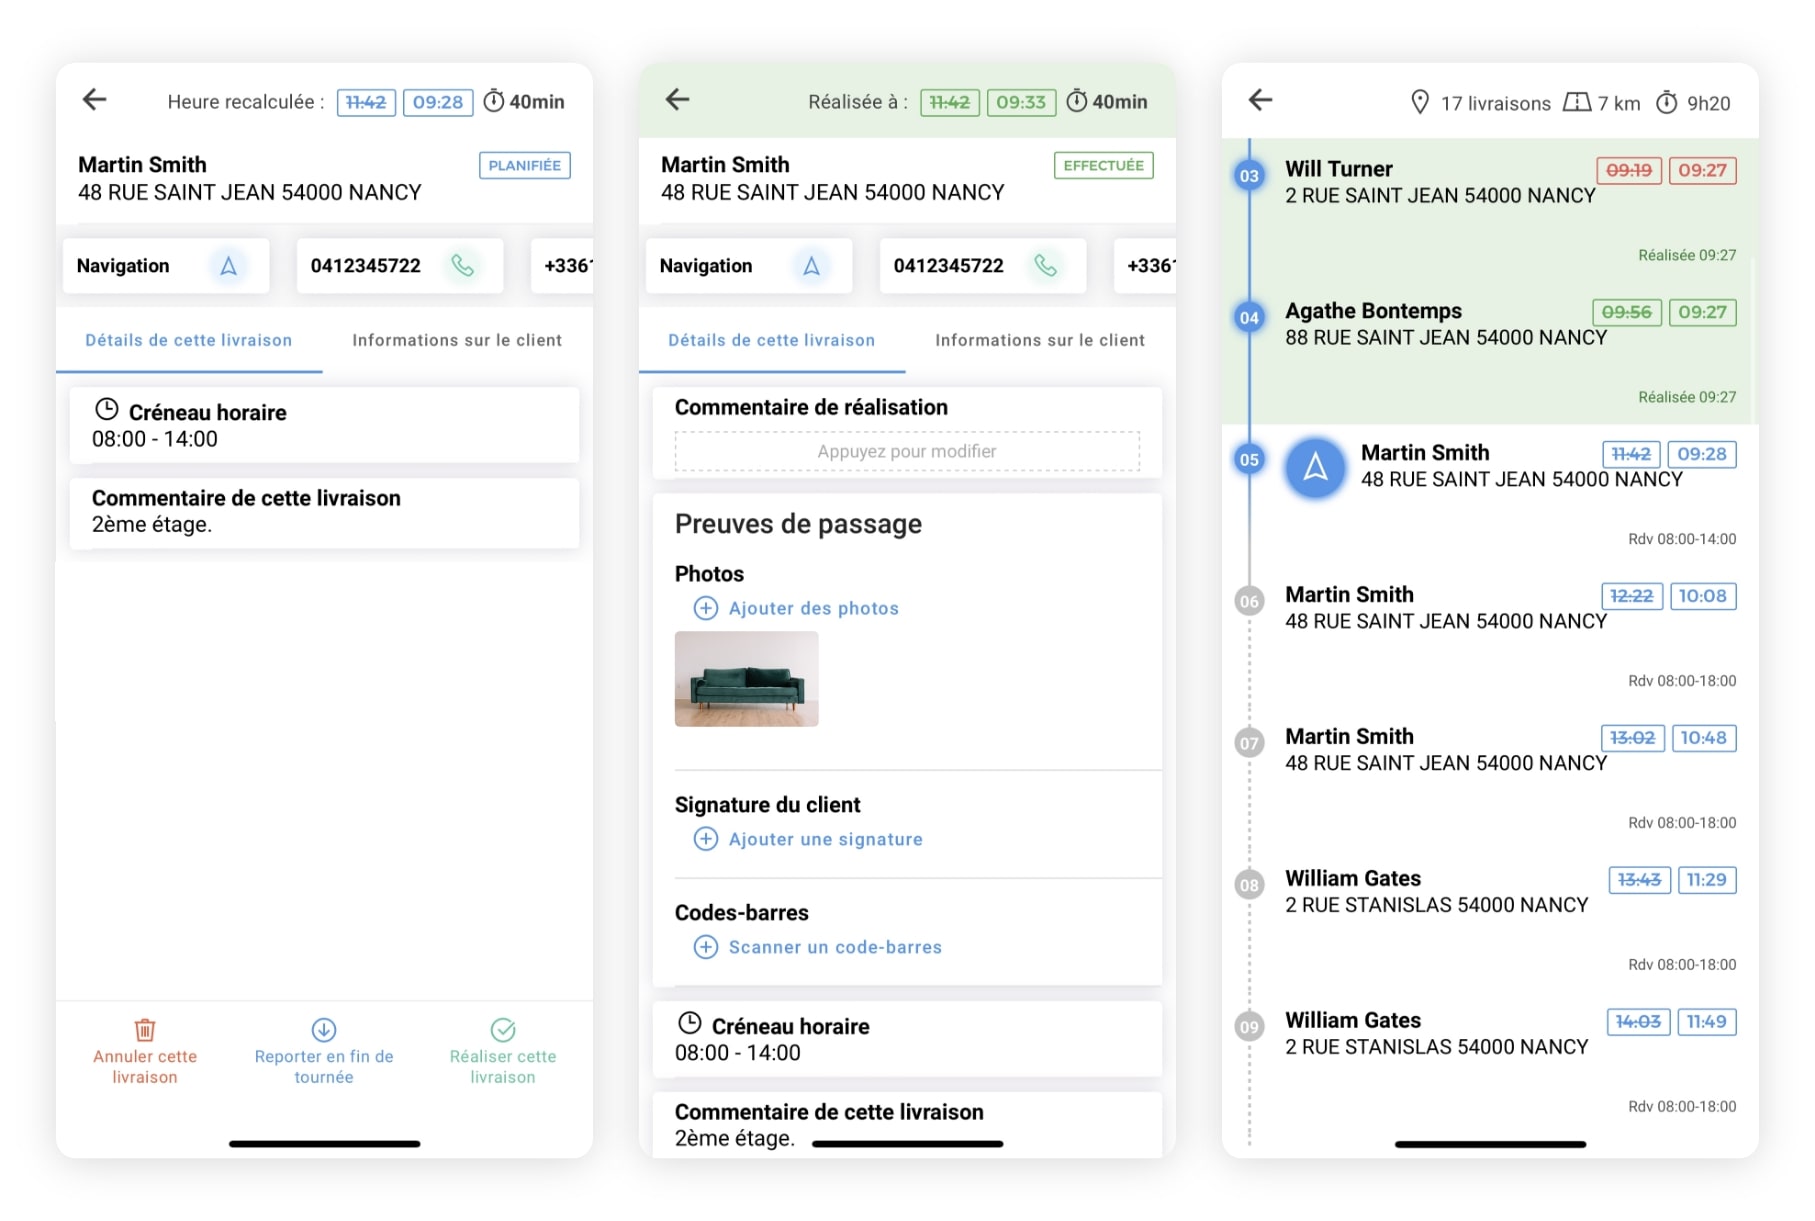Select the Navigation icon for Martin Smith

pyautogui.click(x=228, y=266)
